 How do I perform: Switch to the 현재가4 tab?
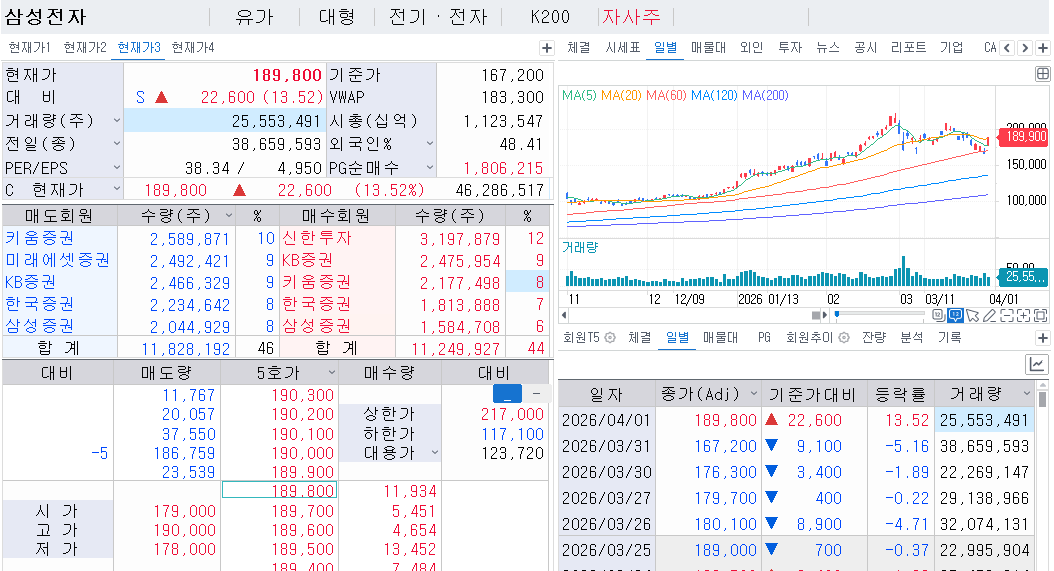193,48
